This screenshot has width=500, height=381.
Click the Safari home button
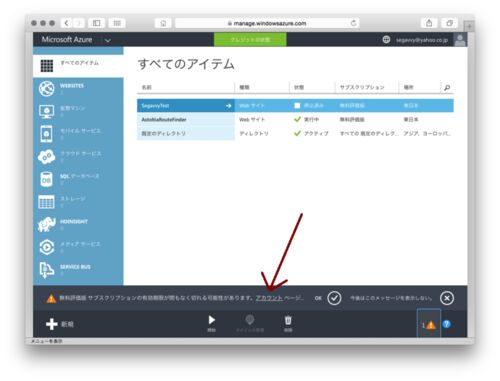click(x=163, y=23)
